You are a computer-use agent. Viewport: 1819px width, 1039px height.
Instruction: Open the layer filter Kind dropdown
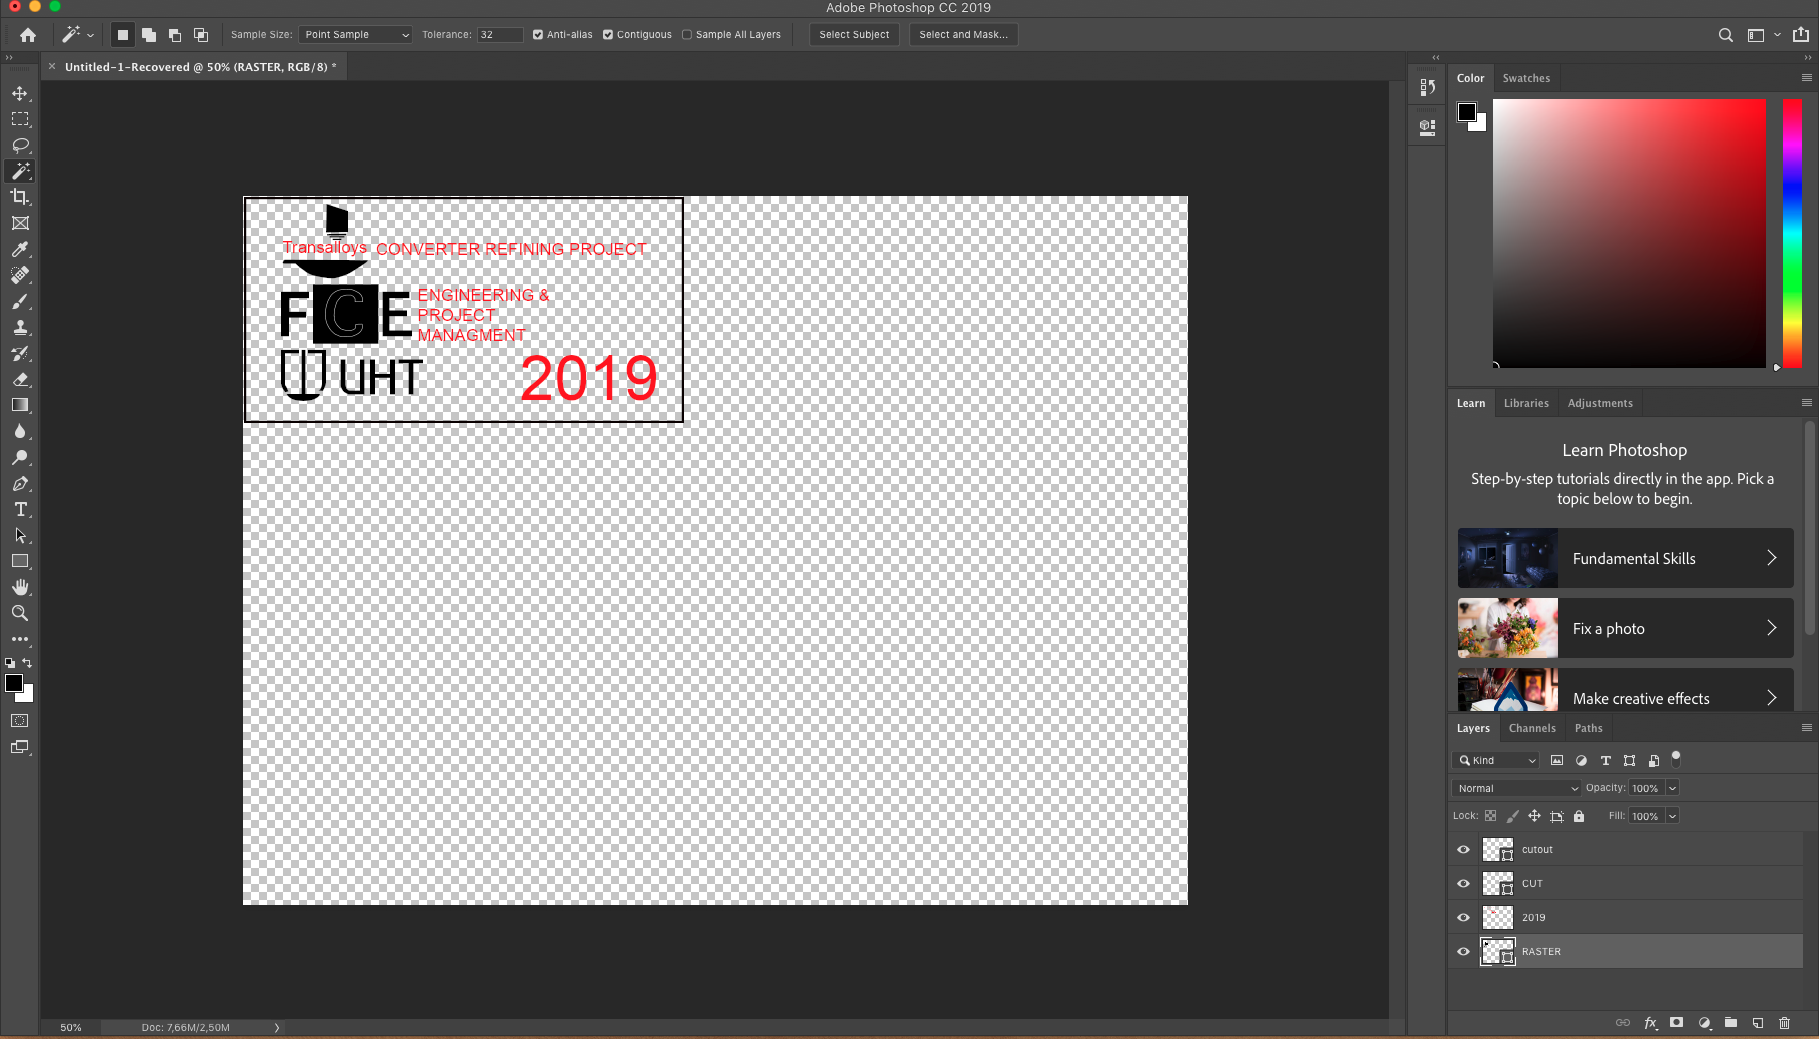(x=1495, y=760)
